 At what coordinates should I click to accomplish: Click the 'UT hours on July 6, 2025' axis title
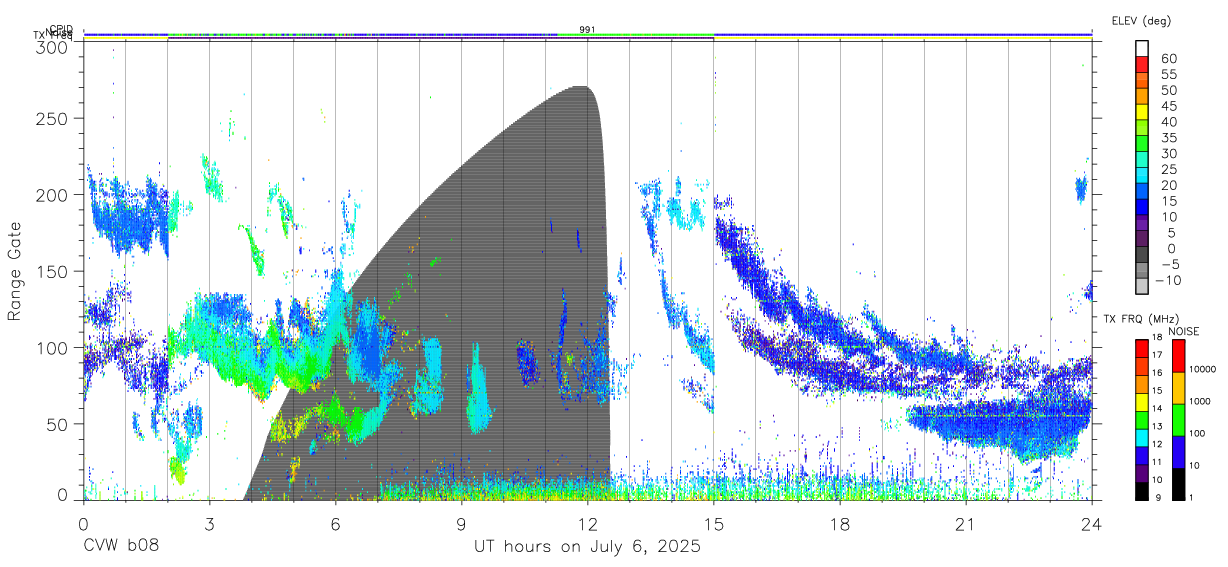tap(587, 548)
